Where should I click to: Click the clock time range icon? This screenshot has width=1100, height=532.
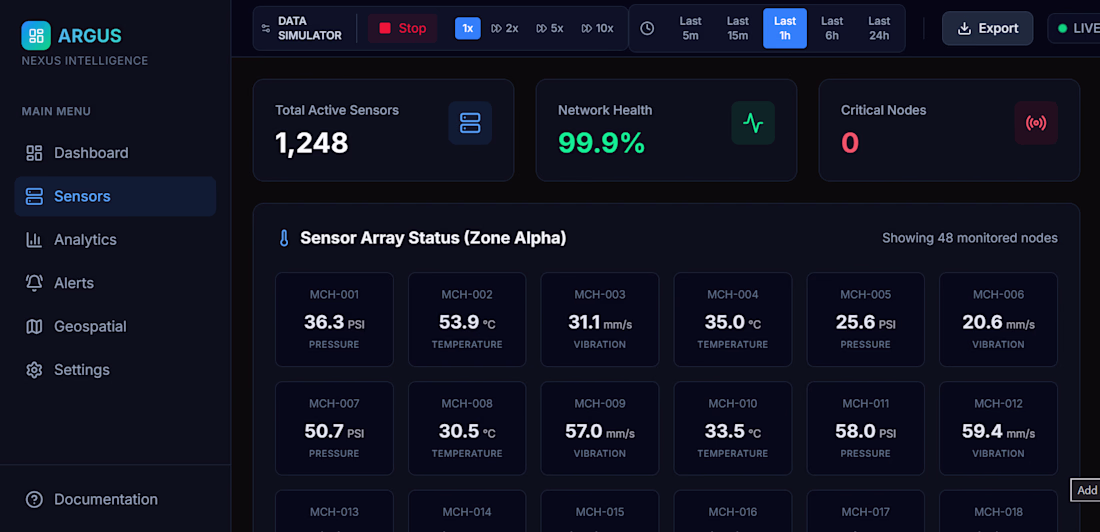pos(648,28)
